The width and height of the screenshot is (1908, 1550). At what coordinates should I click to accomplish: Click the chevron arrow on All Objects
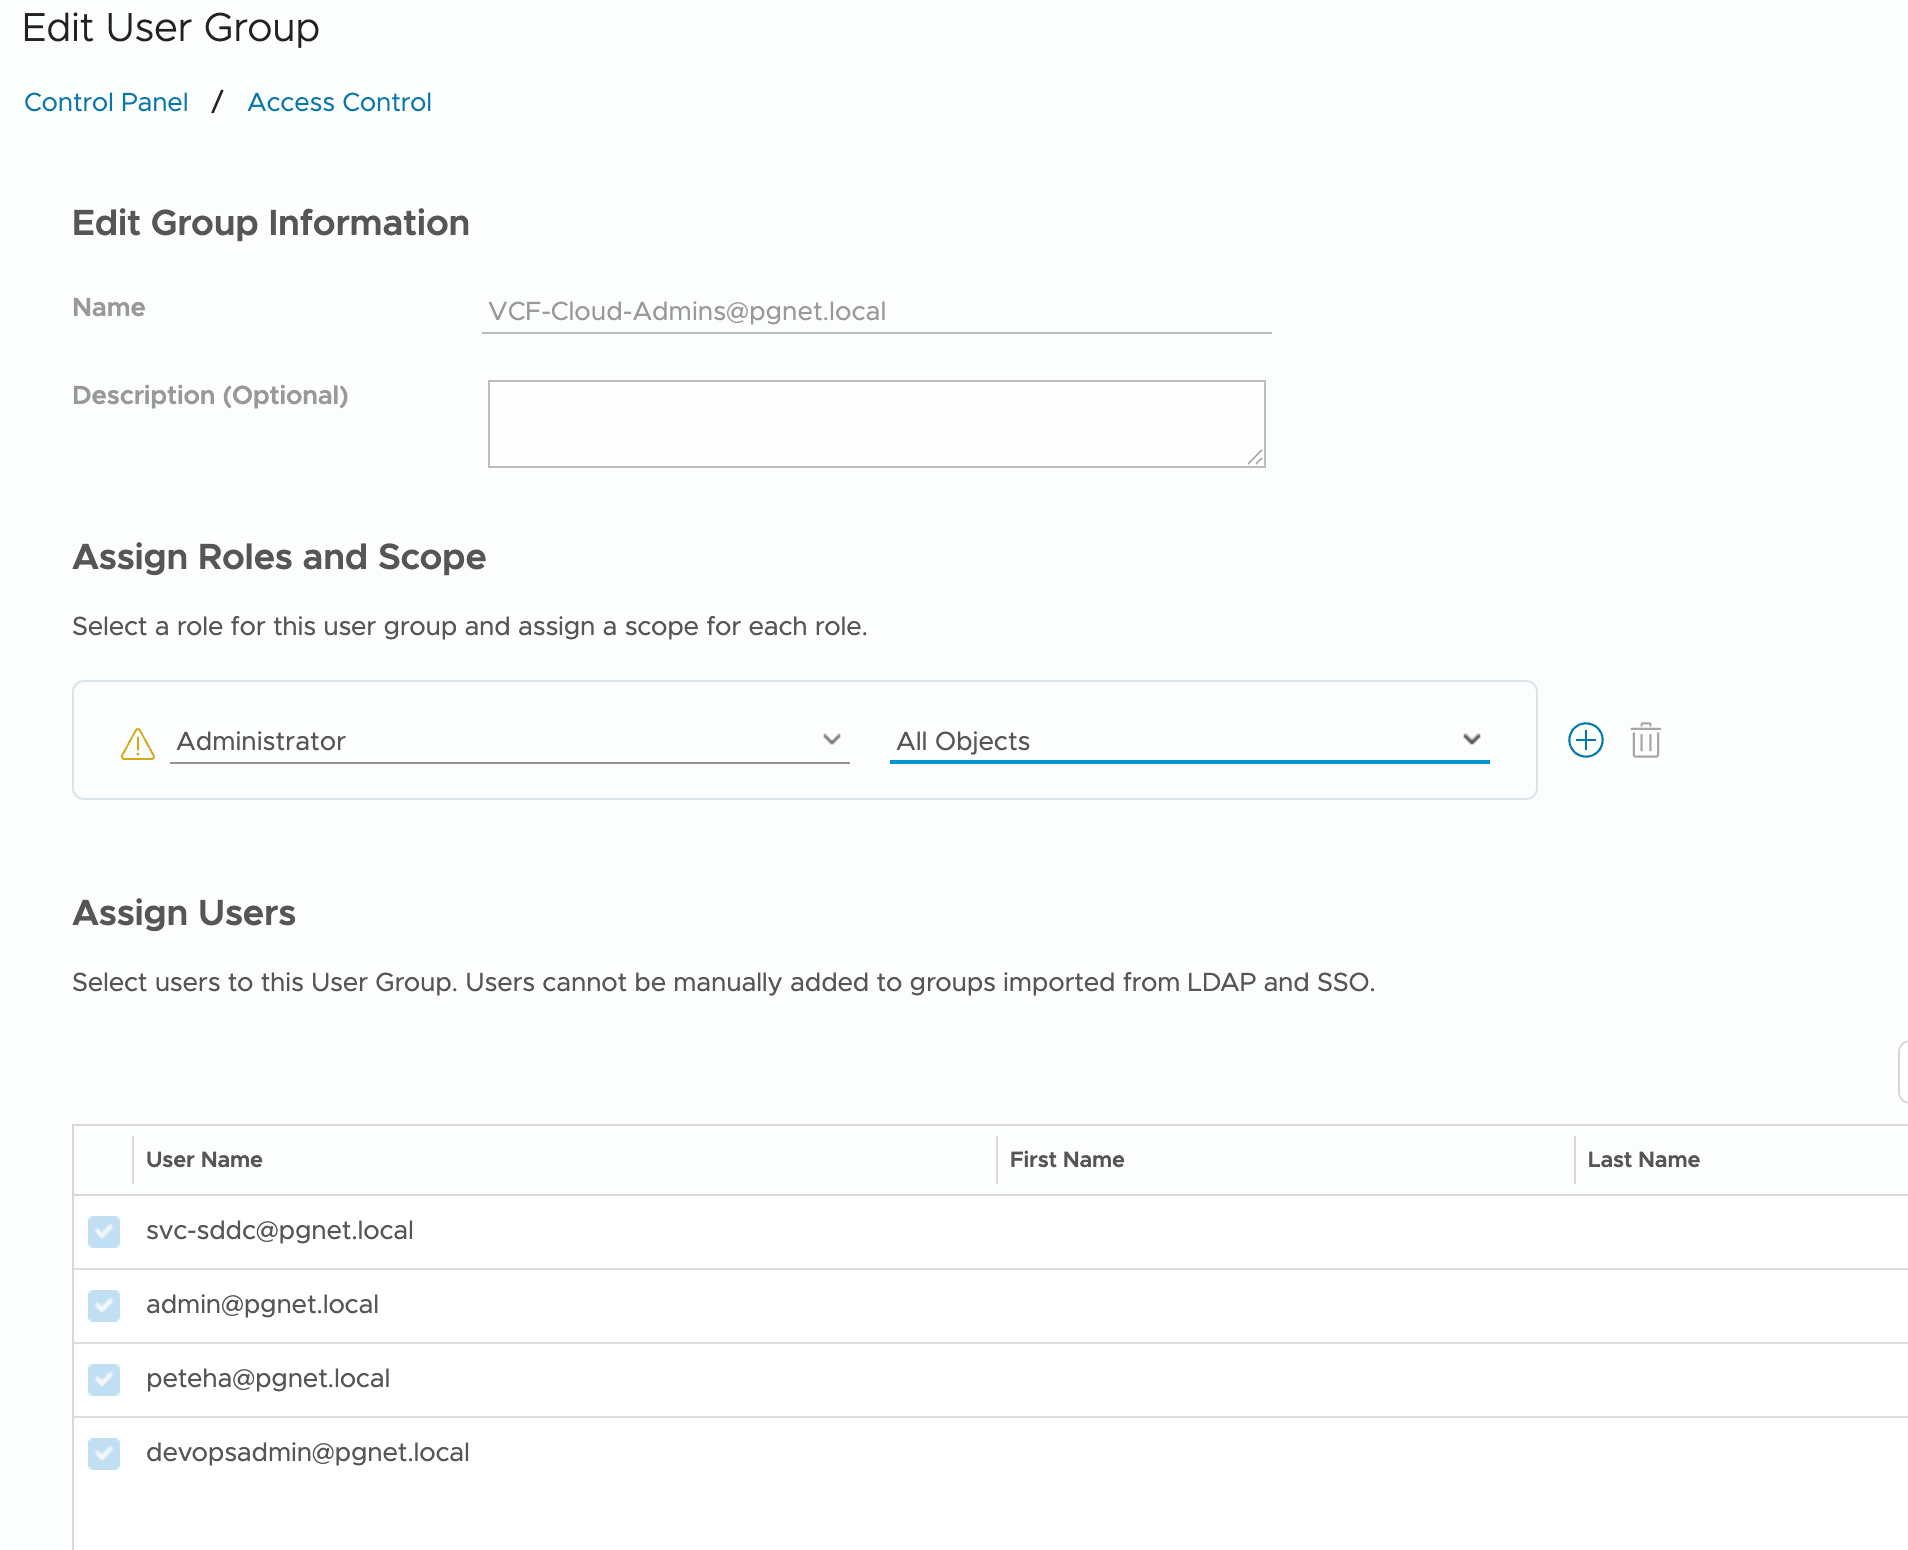[1471, 739]
